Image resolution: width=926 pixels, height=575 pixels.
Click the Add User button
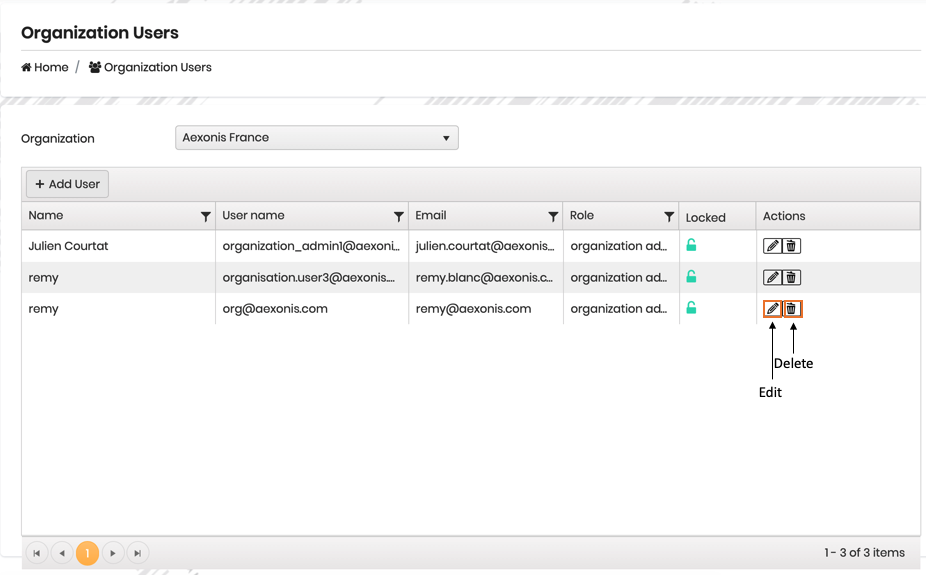click(67, 184)
